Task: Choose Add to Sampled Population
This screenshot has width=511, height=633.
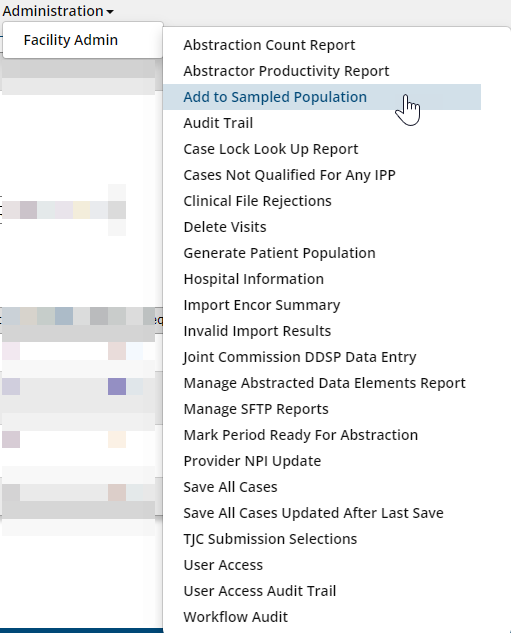Action: pyautogui.click(x=275, y=97)
